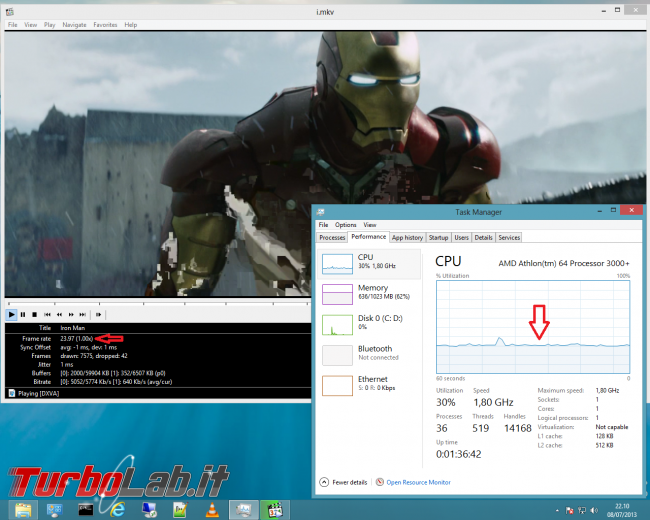Click the Iron Man title text
Screen dimensions: 650x520
click(x=73, y=328)
